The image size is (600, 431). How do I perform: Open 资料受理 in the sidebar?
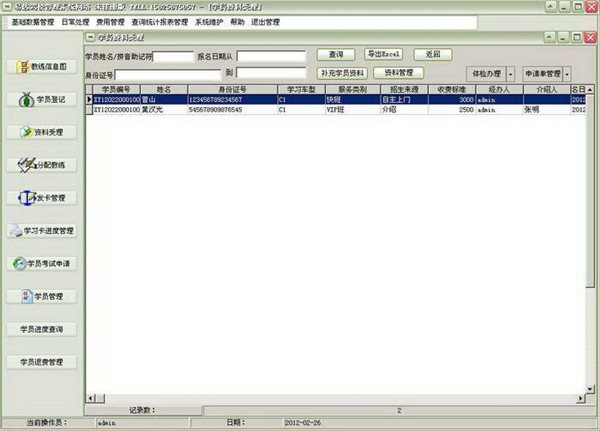tap(42, 132)
